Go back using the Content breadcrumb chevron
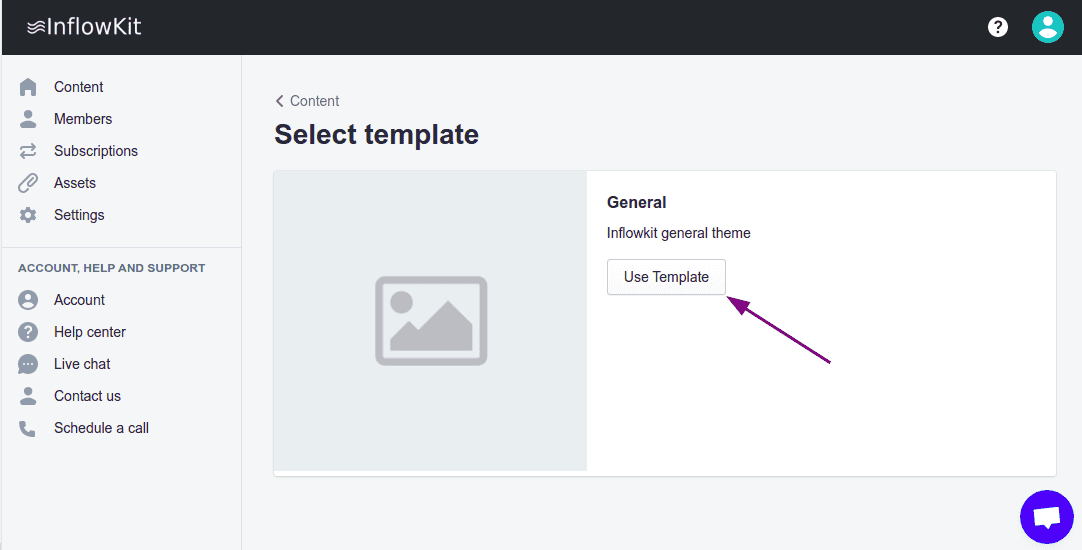Viewport: 1082px width, 550px height. pos(280,101)
